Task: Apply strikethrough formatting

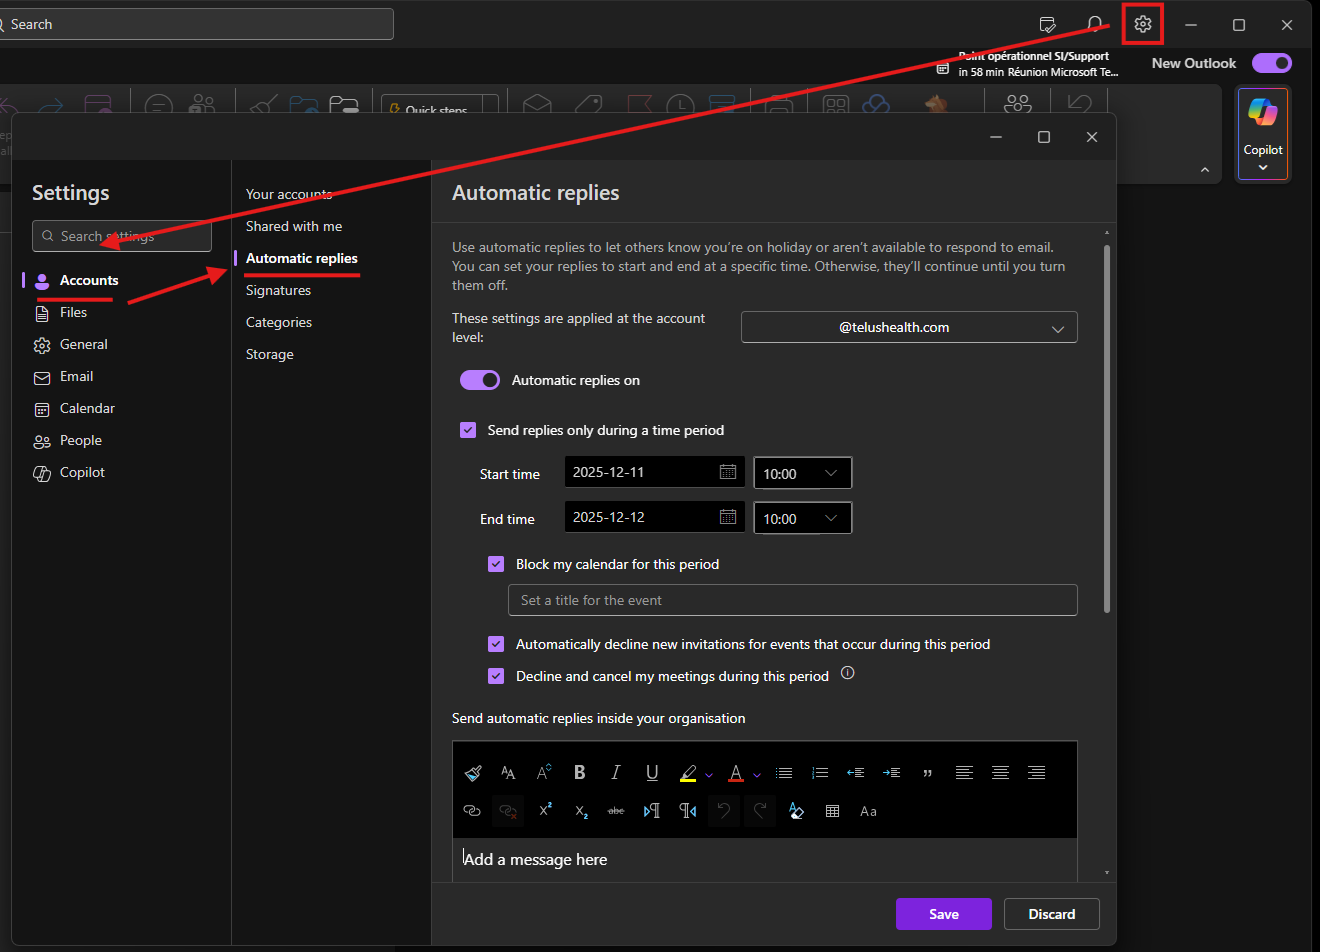Action: pos(616,811)
